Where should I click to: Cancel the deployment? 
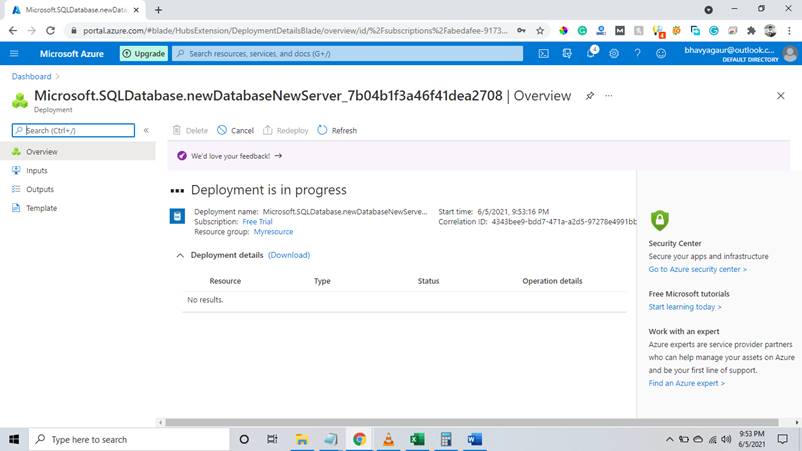coord(235,130)
